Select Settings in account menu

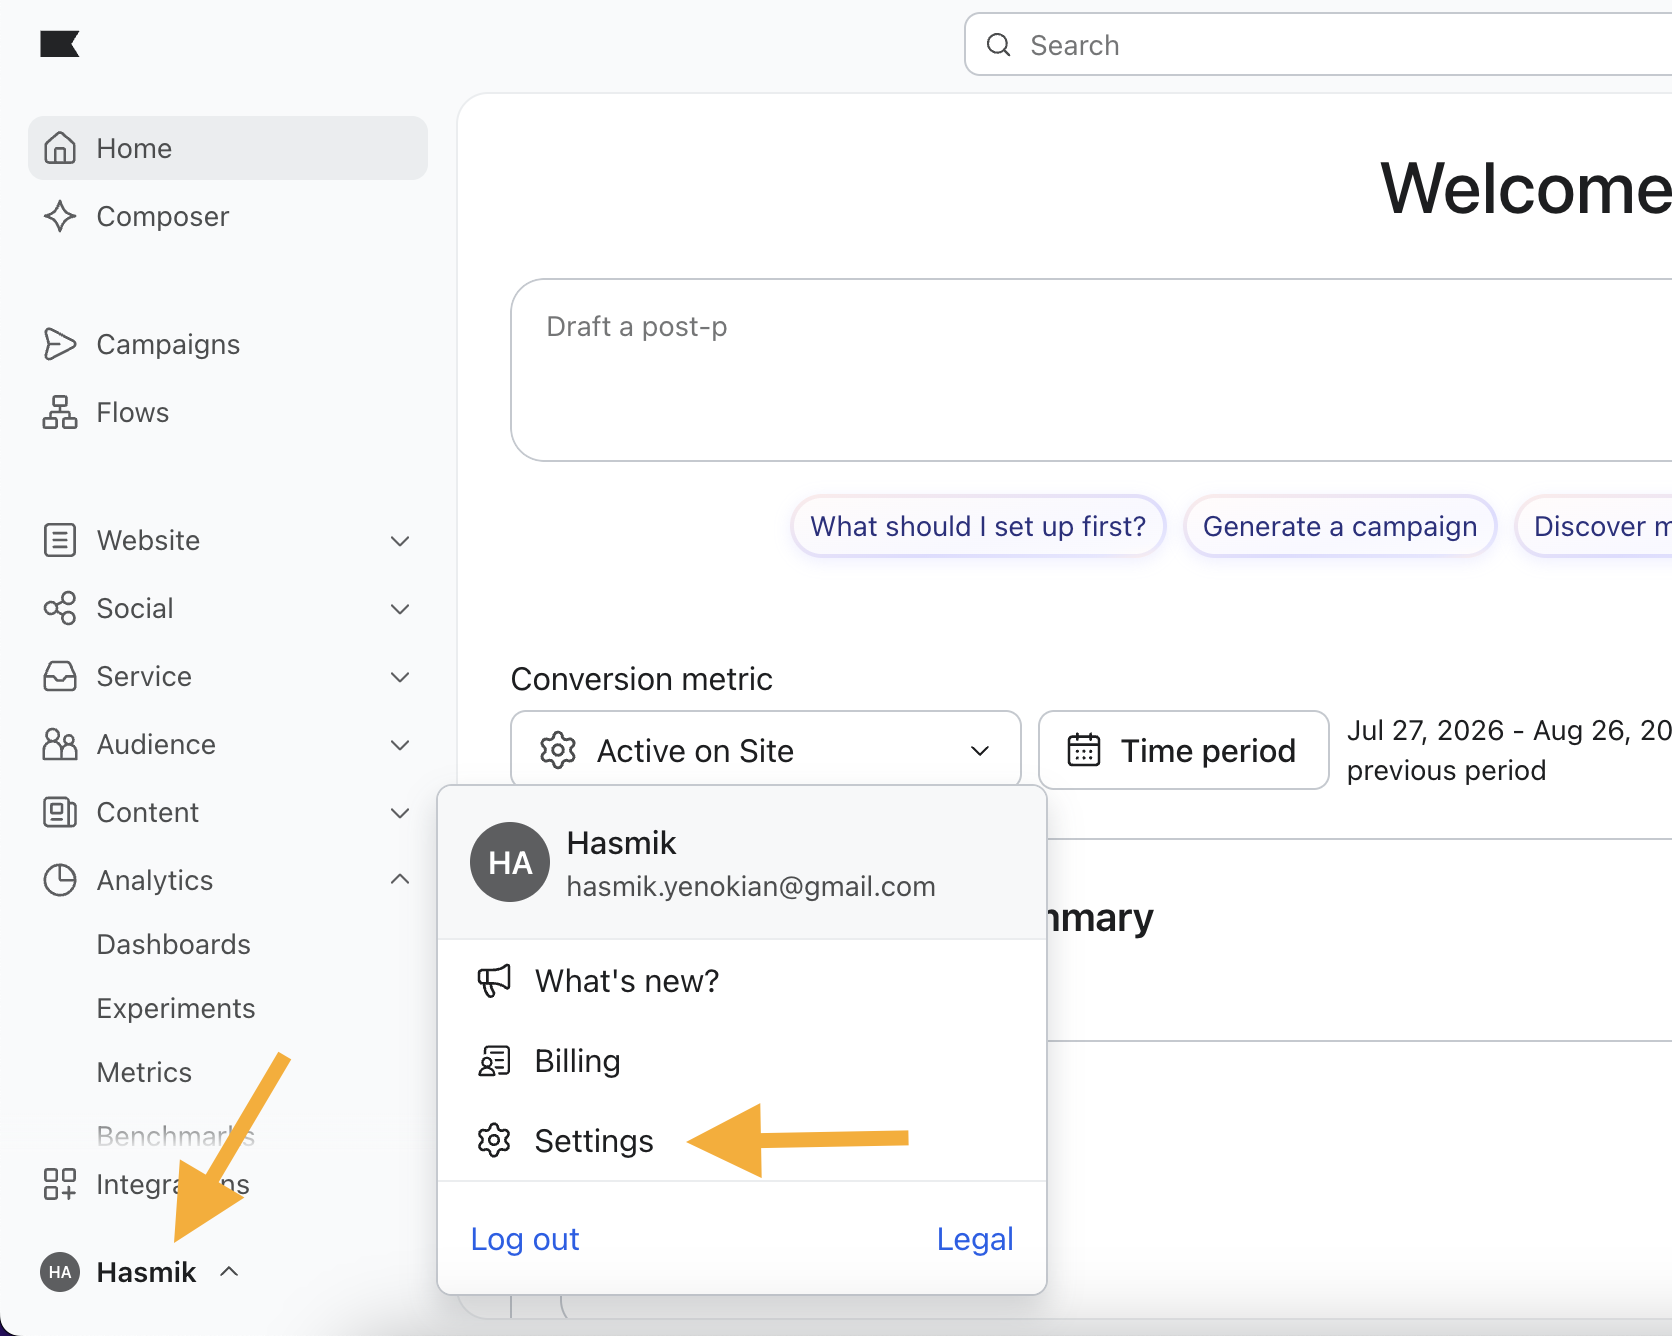point(742,1140)
